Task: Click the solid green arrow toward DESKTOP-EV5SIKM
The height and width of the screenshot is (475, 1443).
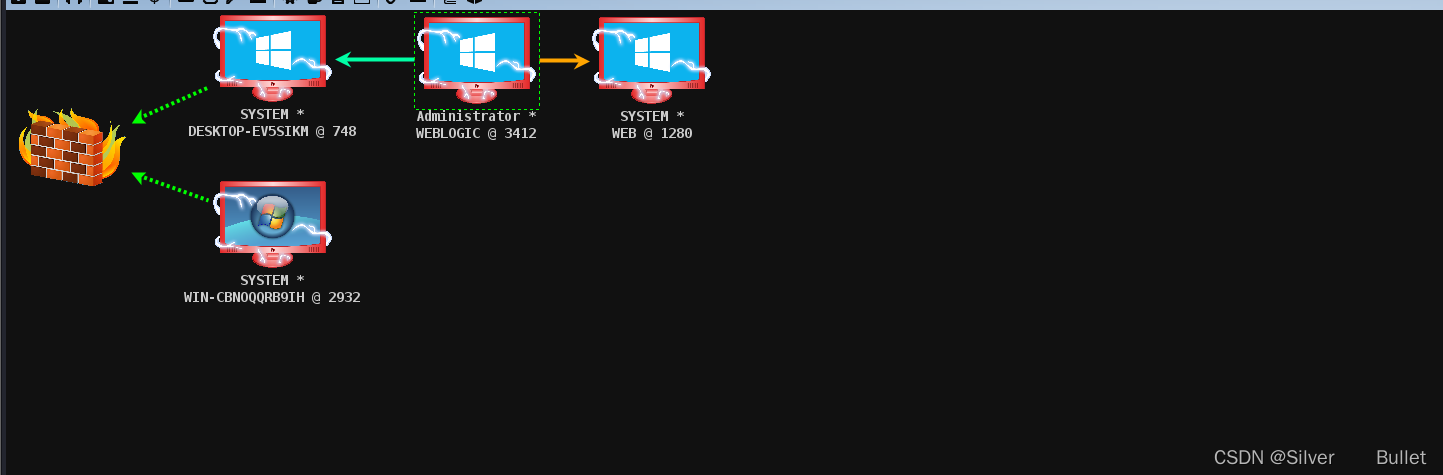Action: (375, 60)
